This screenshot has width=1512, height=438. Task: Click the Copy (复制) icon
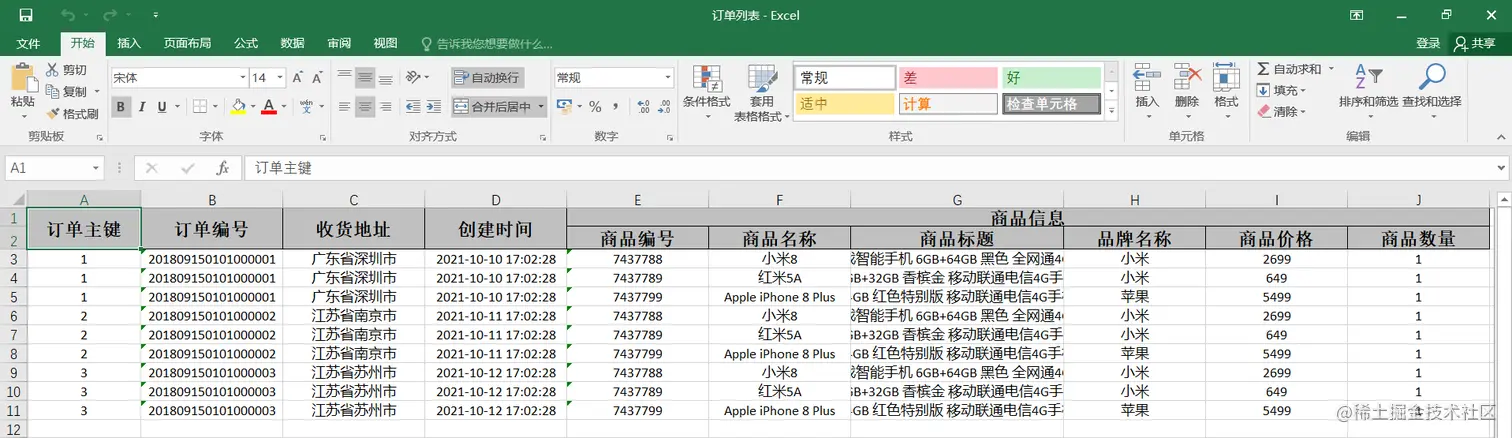(52, 91)
